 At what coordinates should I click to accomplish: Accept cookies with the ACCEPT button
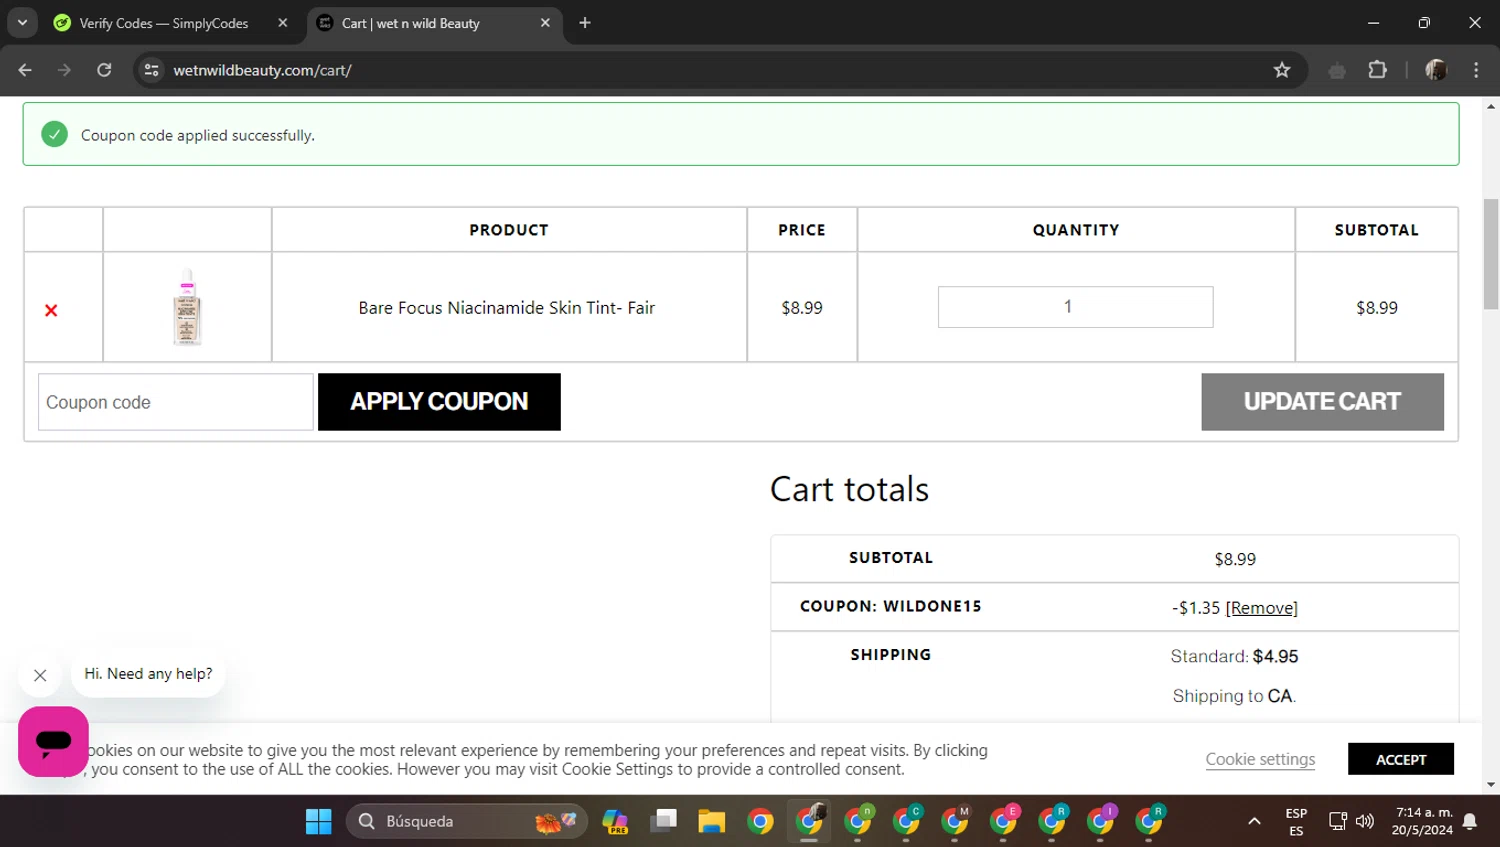click(1400, 759)
